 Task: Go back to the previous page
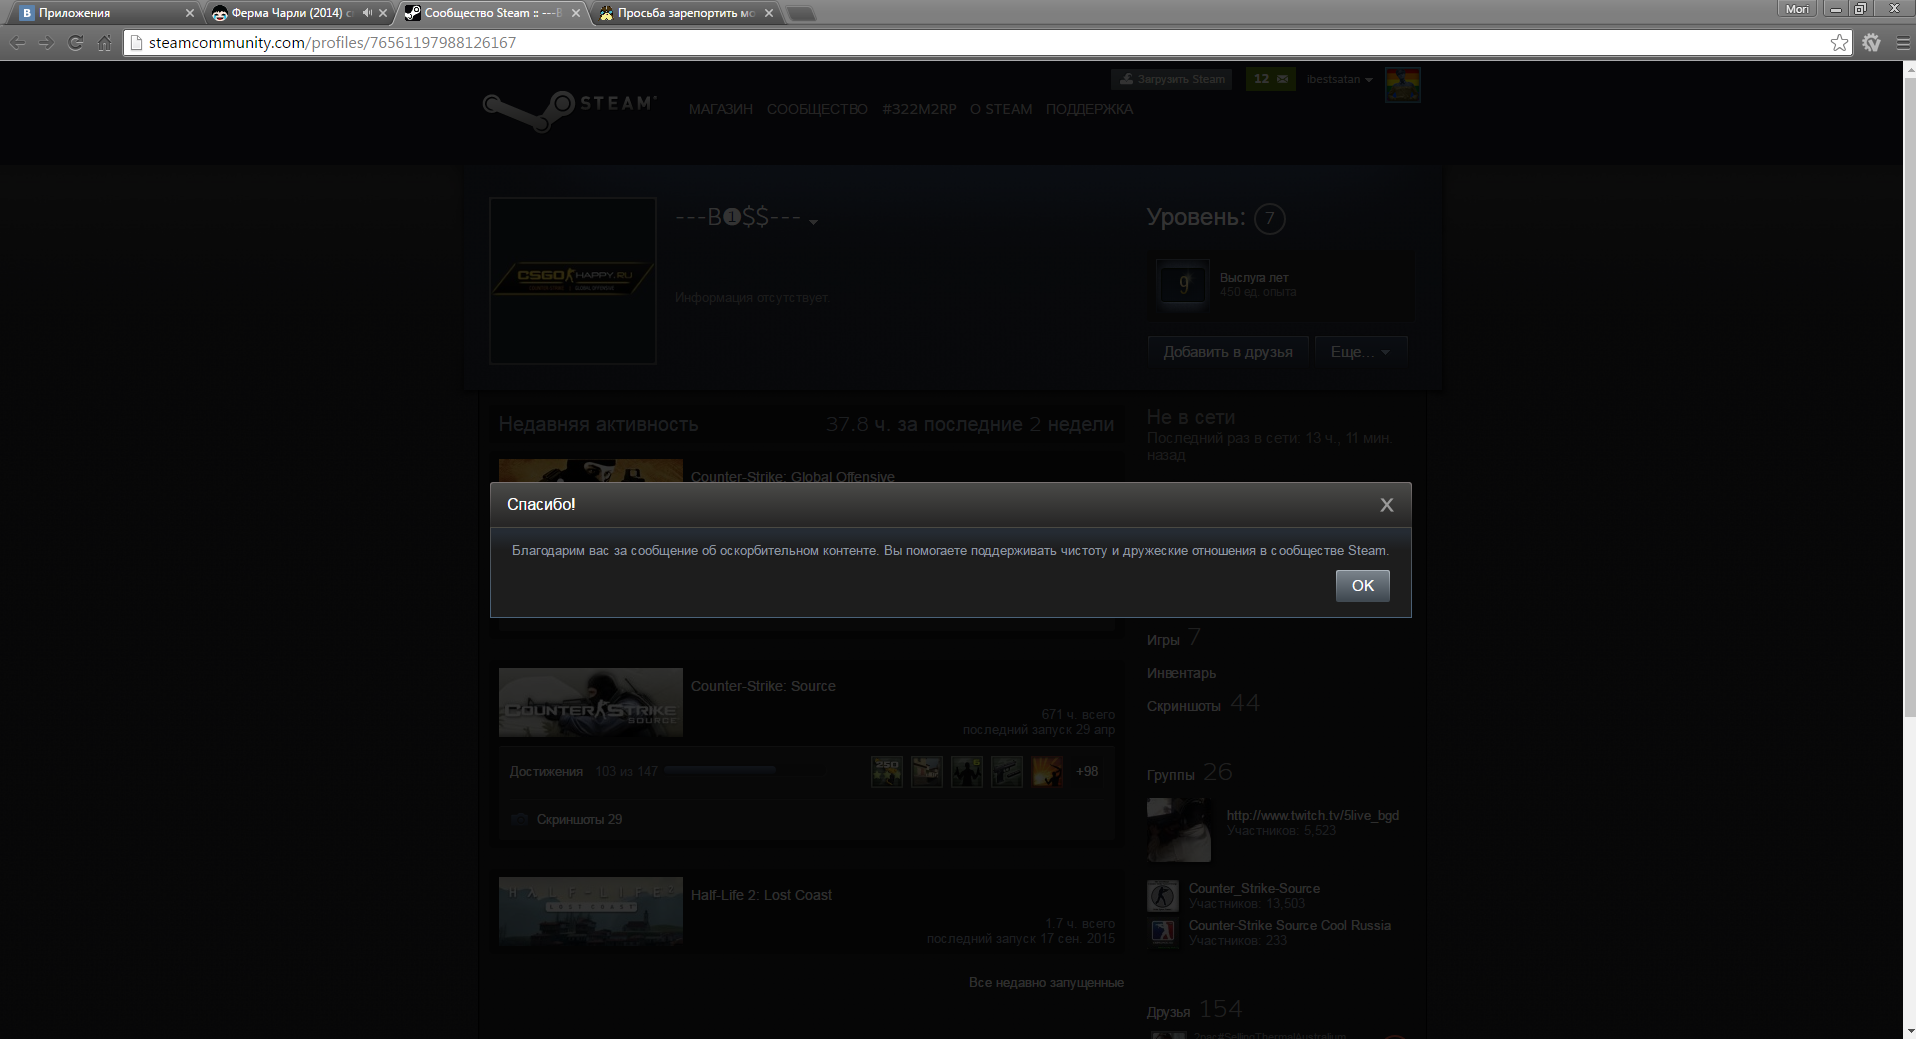17,43
